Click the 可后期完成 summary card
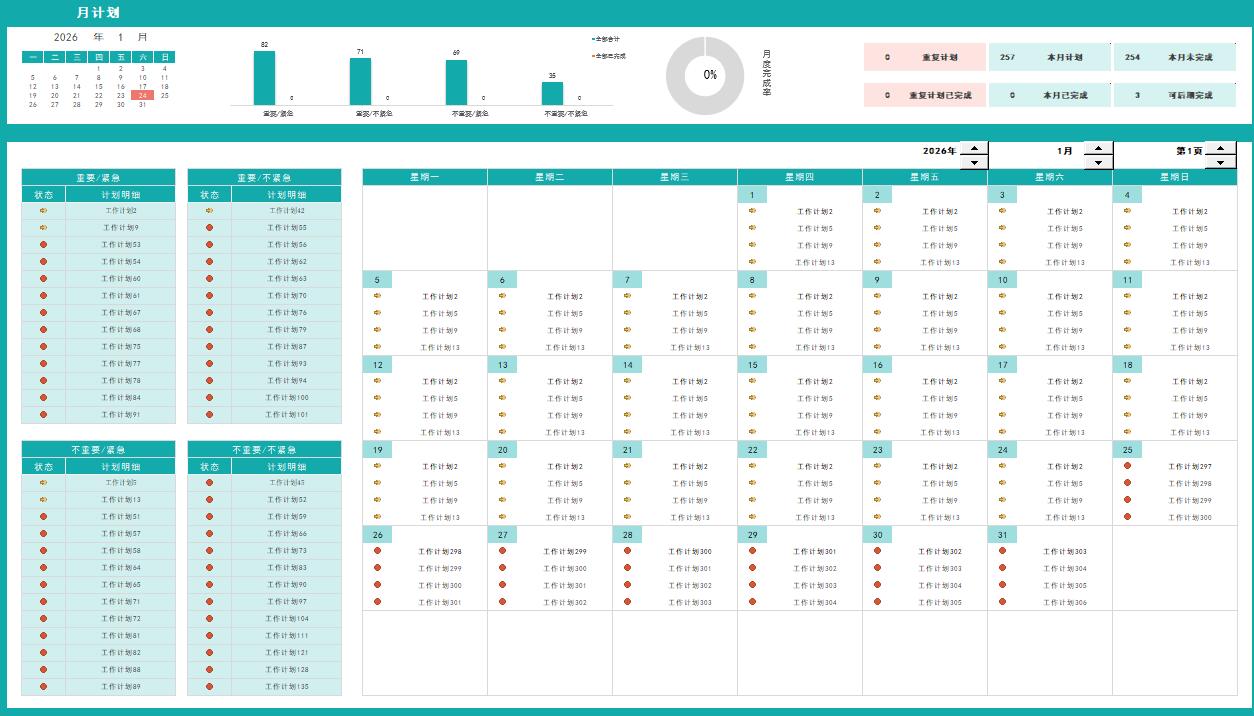The image size is (1254, 716). (x=1174, y=96)
